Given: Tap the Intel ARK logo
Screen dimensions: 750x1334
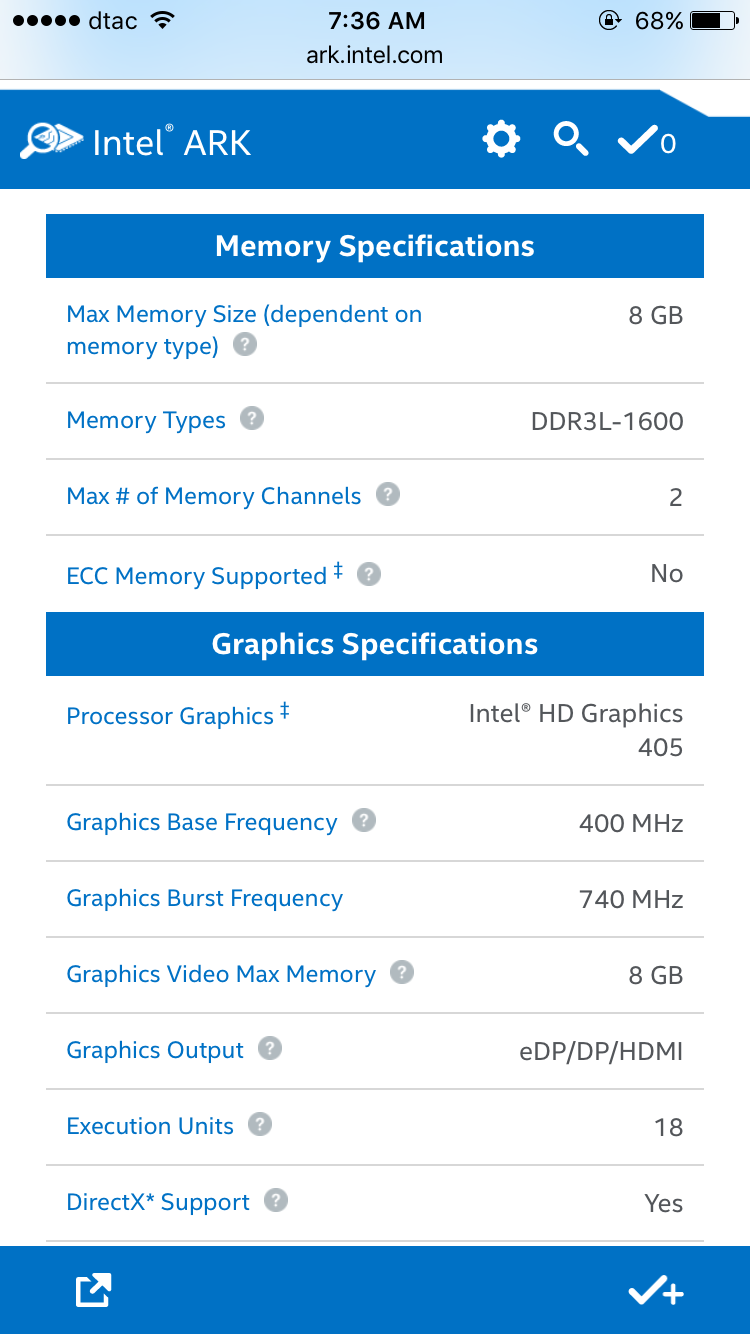Looking at the screenshot, I should coord(136,142).
